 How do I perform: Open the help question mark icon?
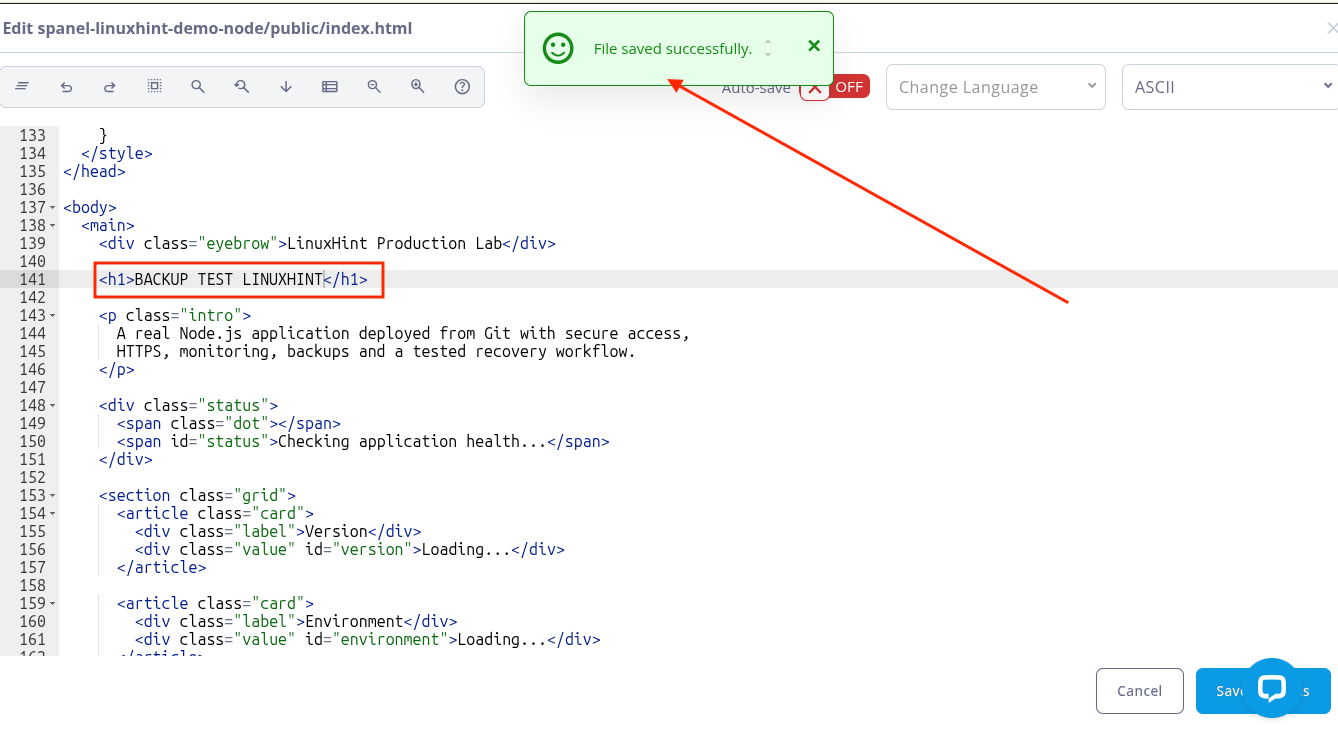point(462,87)
